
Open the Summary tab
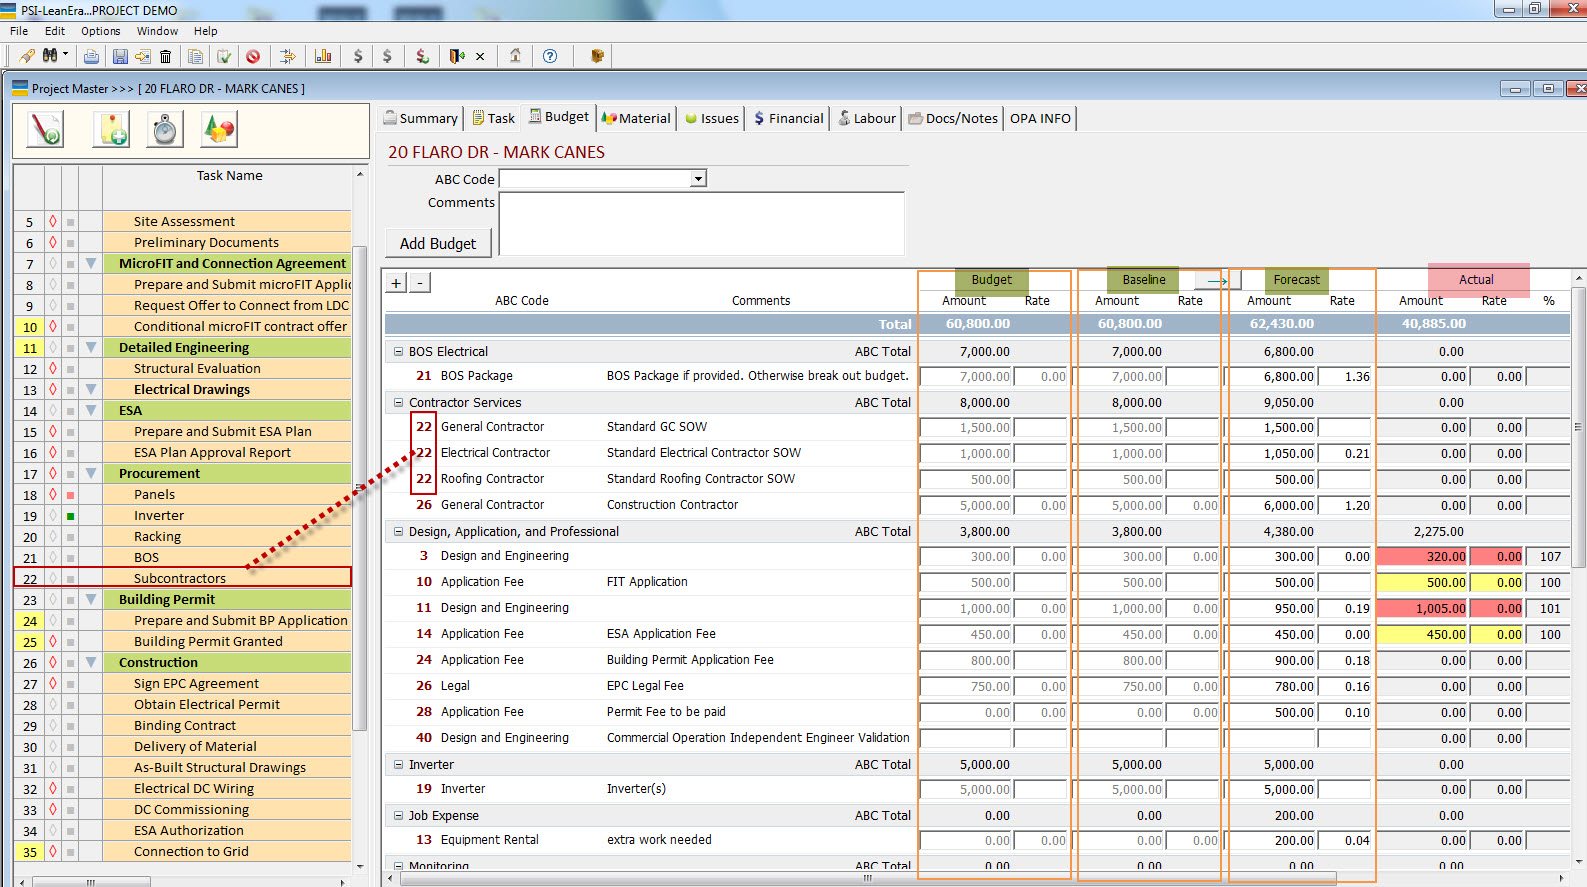420,118
